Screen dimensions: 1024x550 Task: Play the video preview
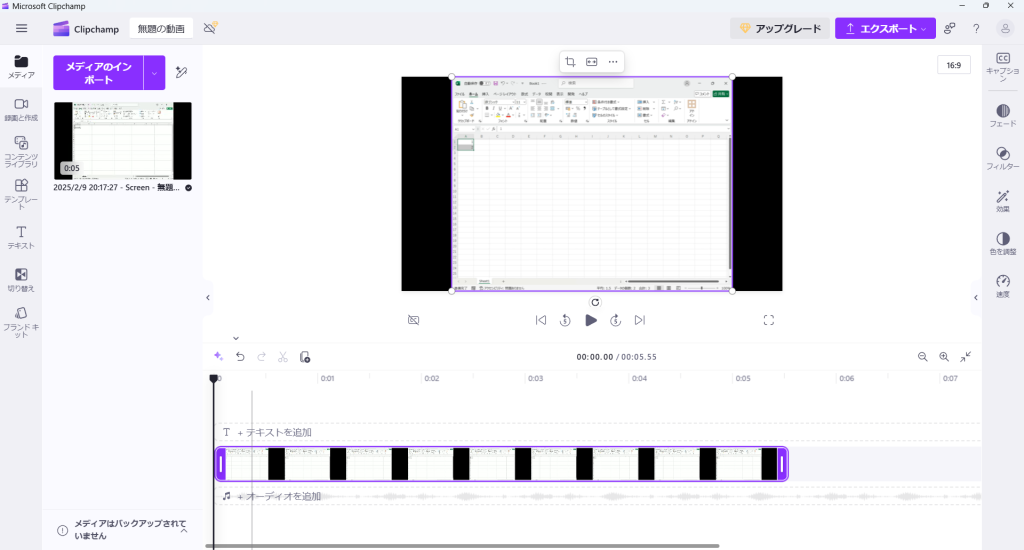click(591, 320)
